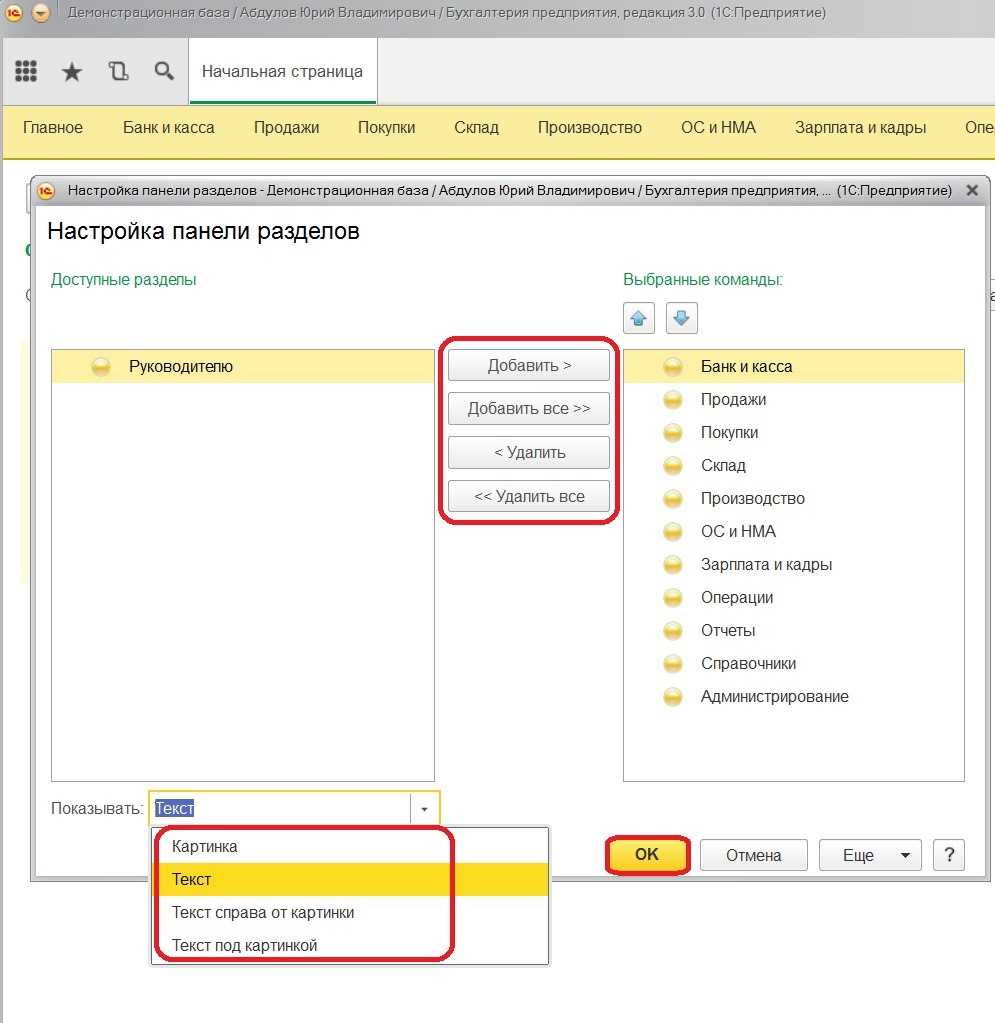This screenshot has height=1023, width=995.
Task: Confirm settings with OK button
Action: click(x=647, y=855)
